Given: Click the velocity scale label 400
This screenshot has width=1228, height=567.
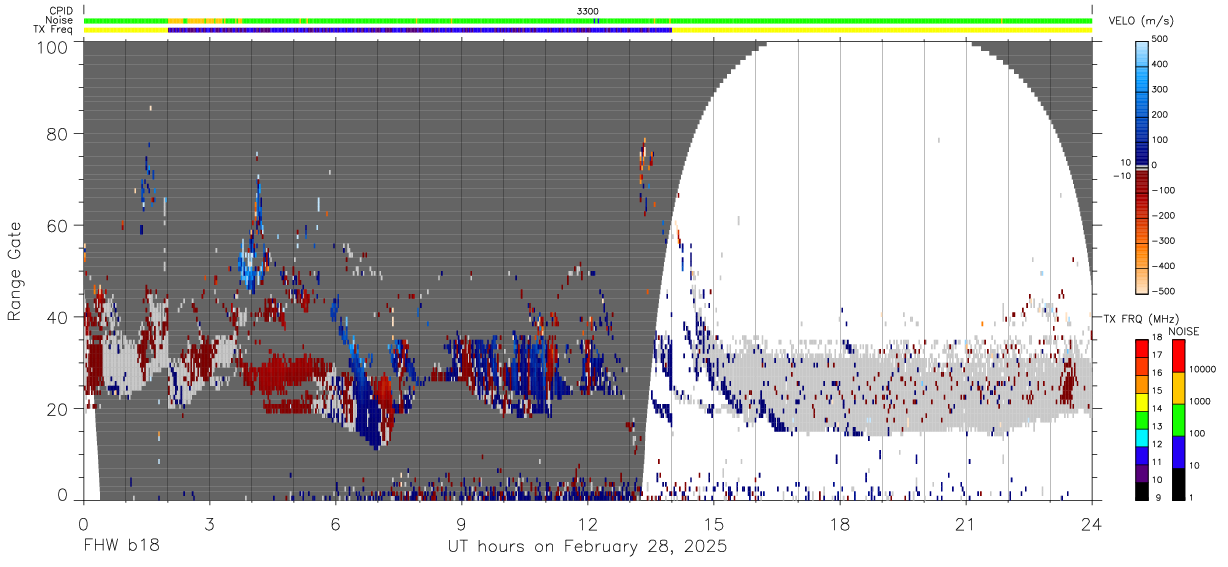Looking at the screenshot, I should pos(1161,64).
